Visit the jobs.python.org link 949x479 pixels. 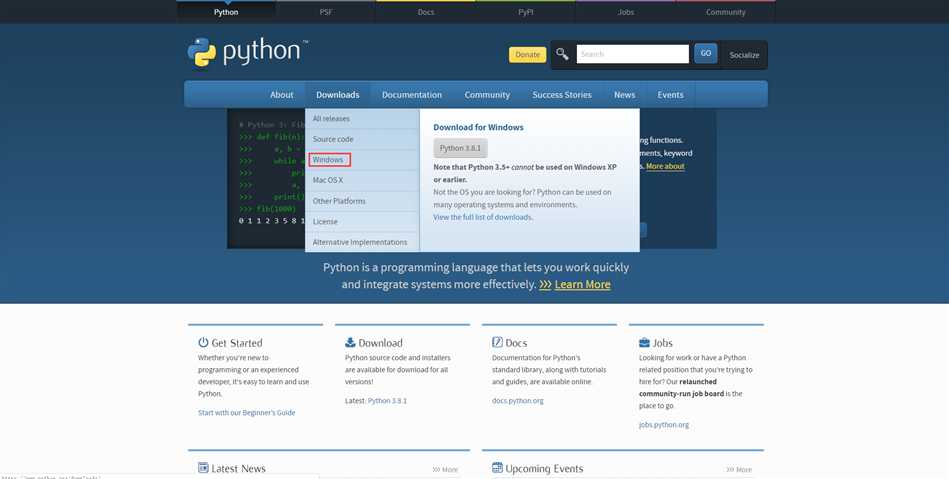tap(664, 424)
